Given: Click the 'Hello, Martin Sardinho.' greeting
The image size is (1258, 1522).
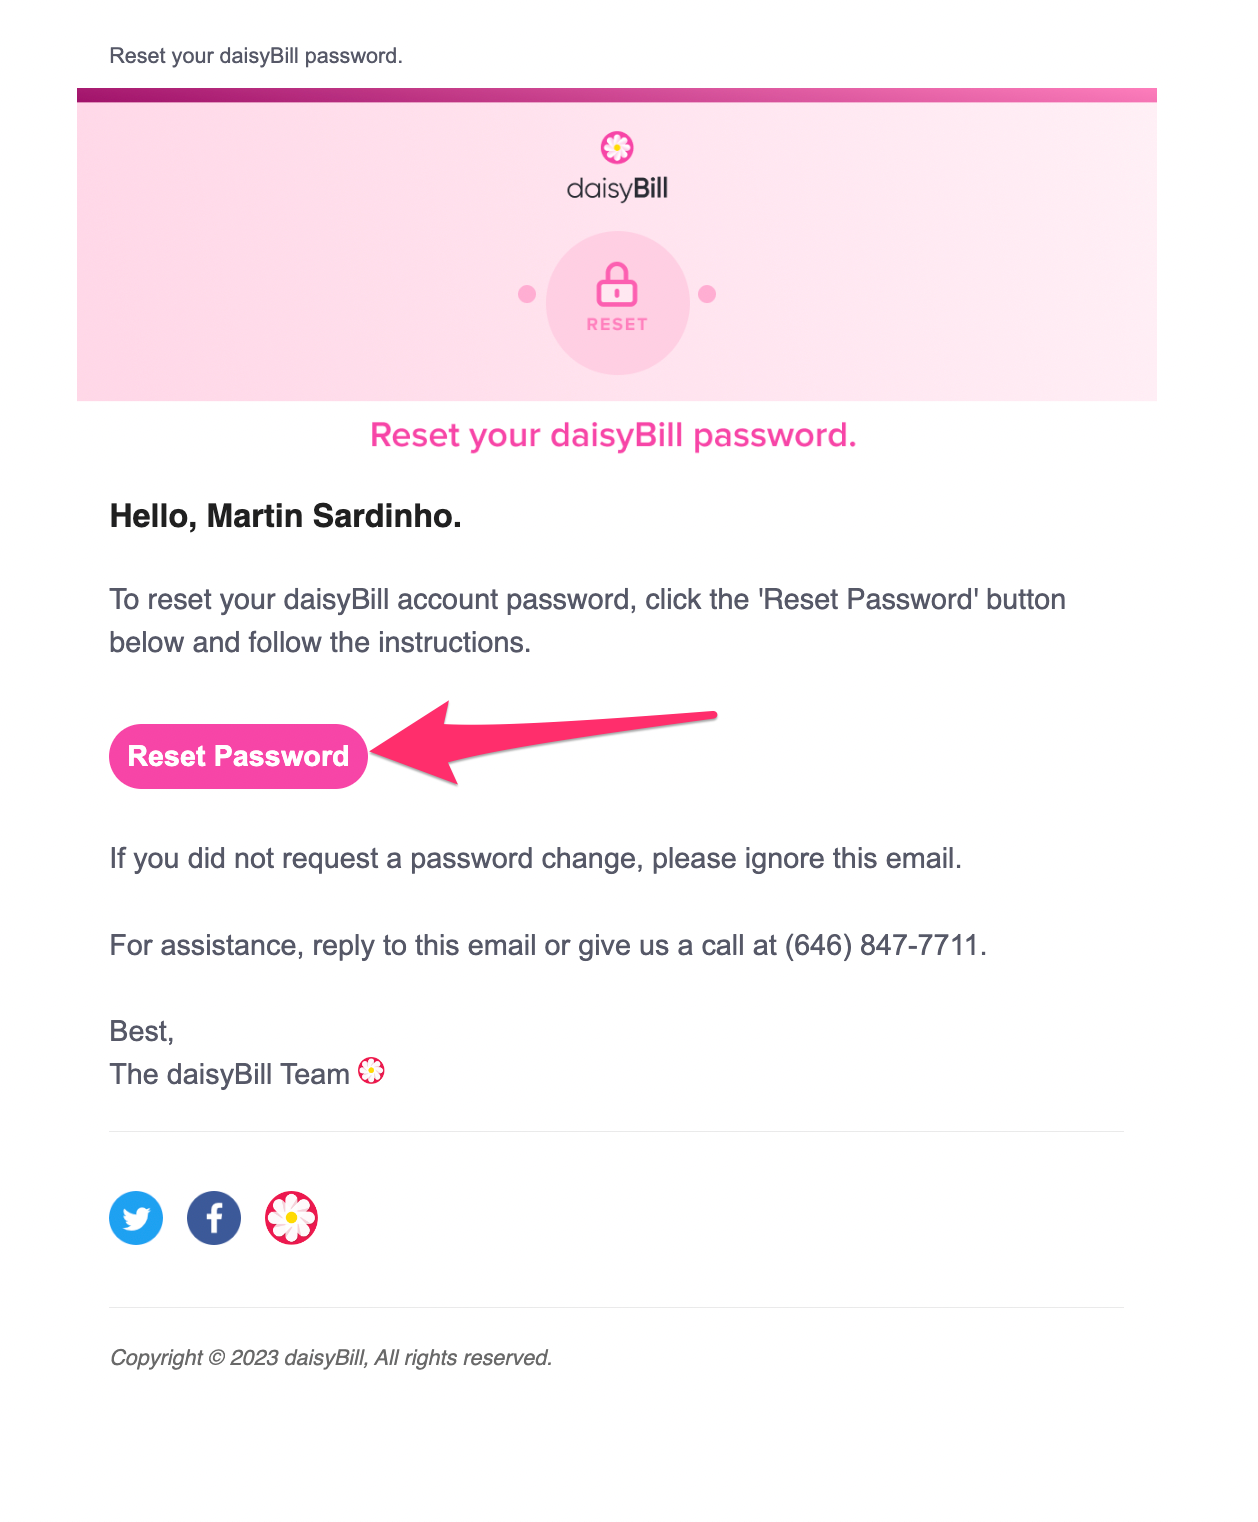Looking at the screenshot, I should [285, 516].
